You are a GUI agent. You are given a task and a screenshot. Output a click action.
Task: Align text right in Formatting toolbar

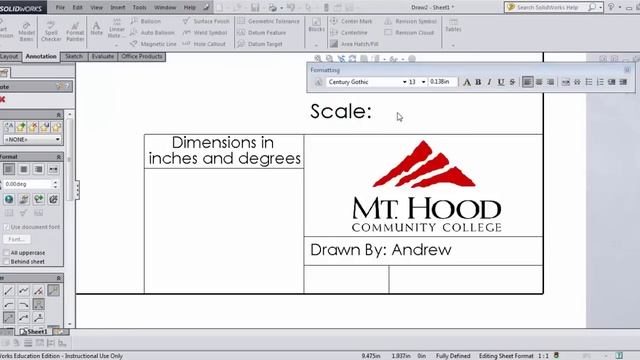coord(551,82)
